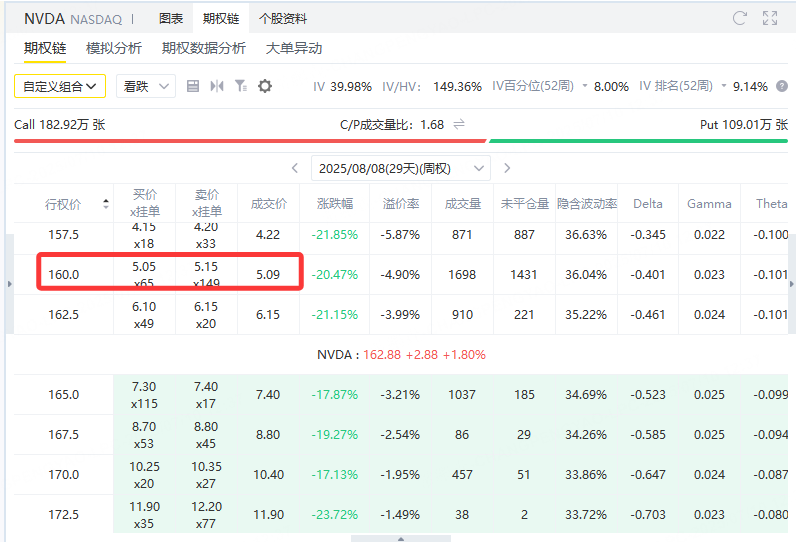
Task: Sort by strike price arrows
Action: pos(106,204)
